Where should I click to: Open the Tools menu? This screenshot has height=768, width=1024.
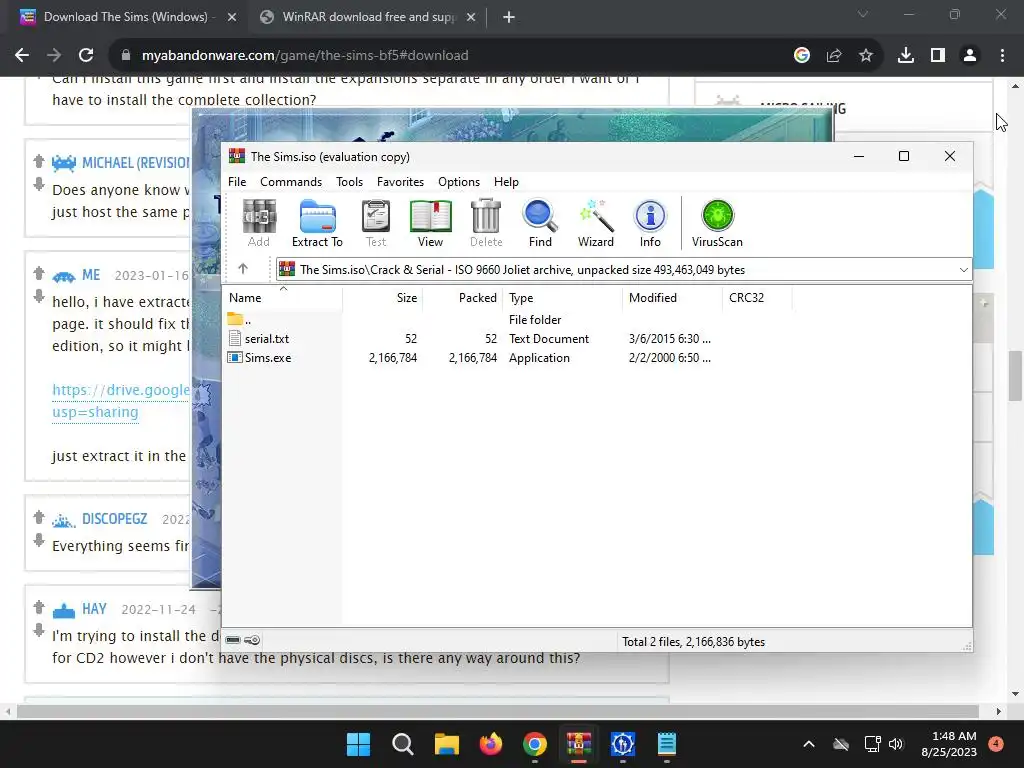coord(349,182)
